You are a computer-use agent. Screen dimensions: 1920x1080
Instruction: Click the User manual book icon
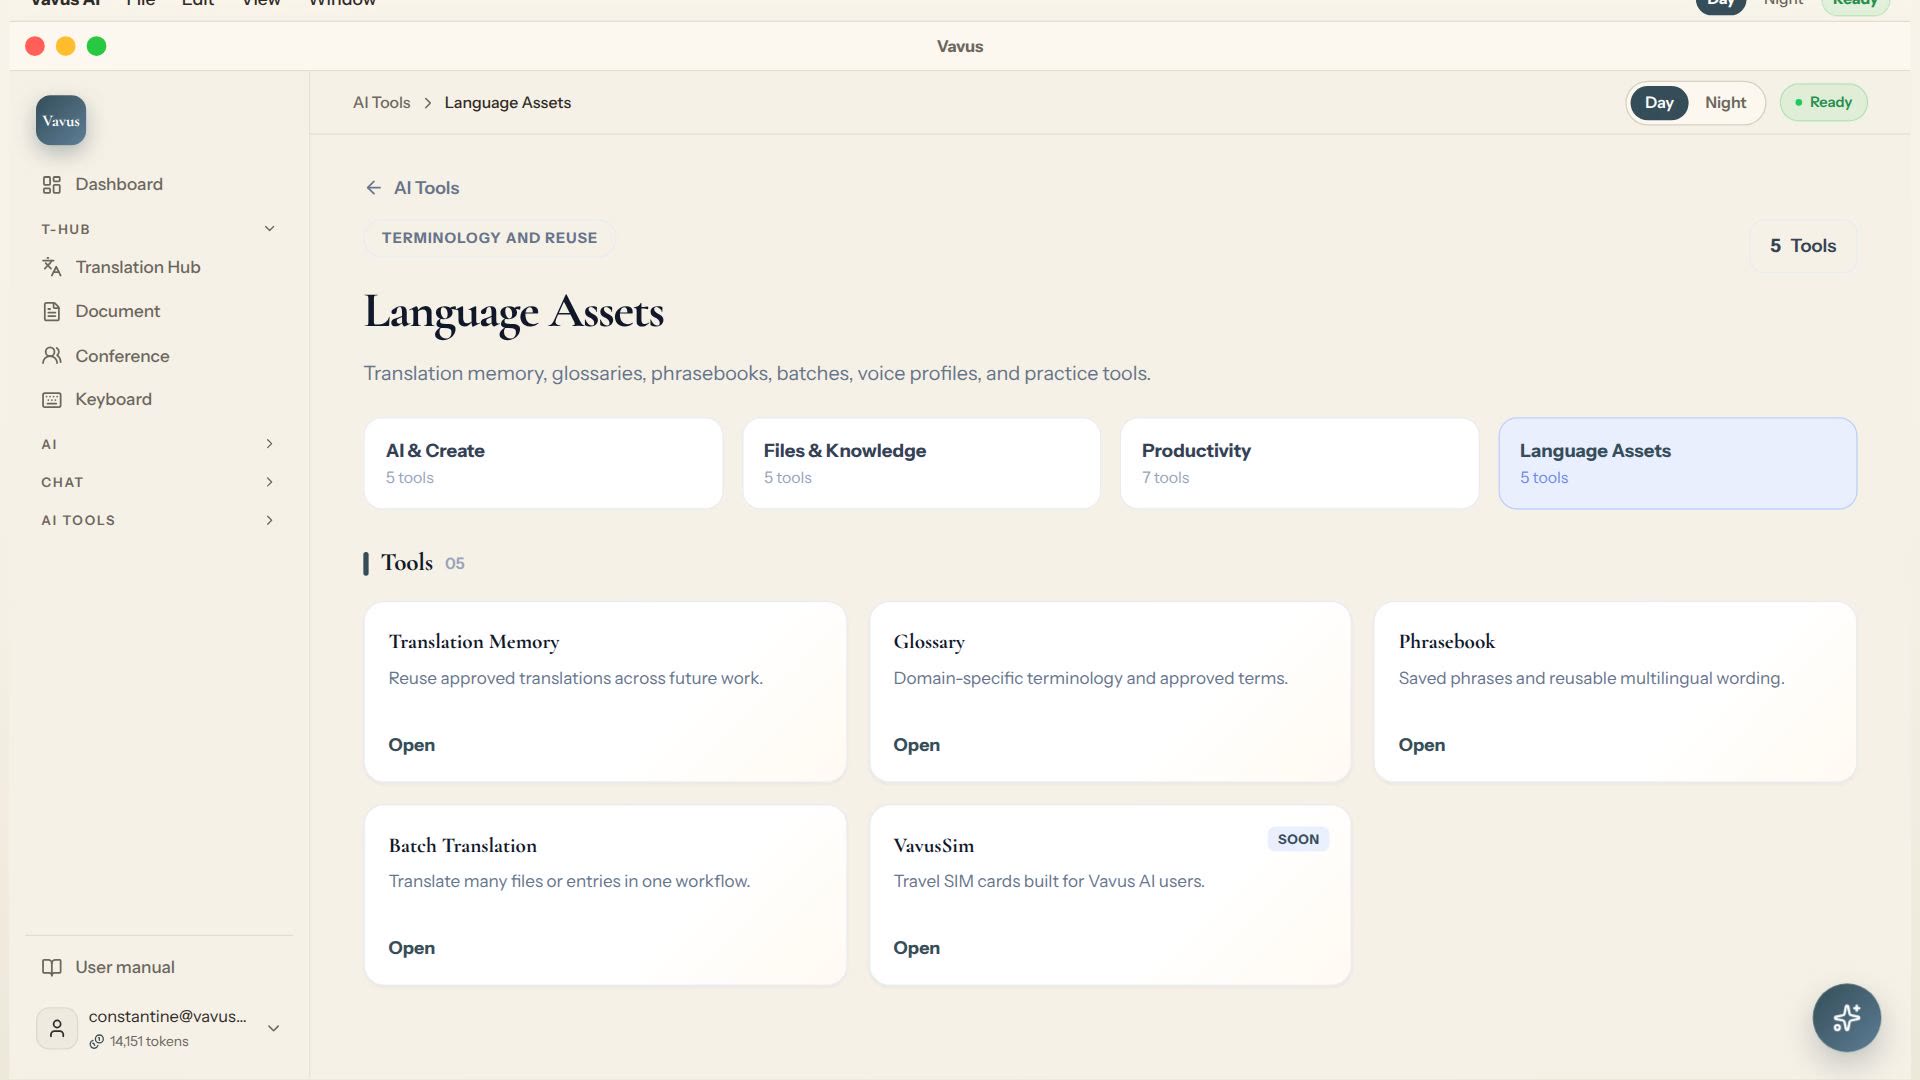(x=52, y=967)
